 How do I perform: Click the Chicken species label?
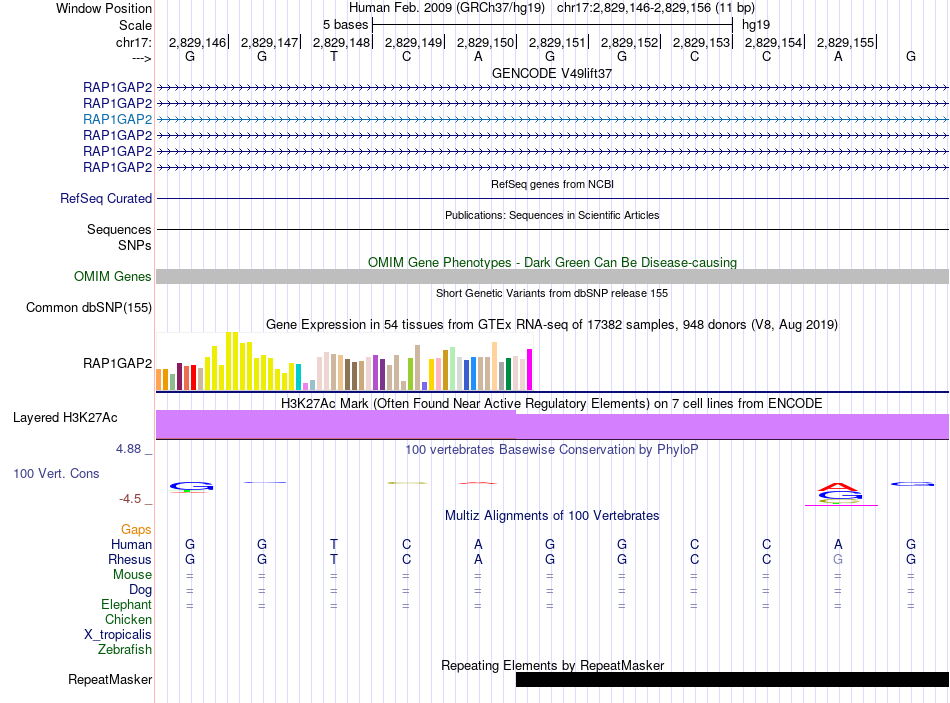click(x=128, y=619)
